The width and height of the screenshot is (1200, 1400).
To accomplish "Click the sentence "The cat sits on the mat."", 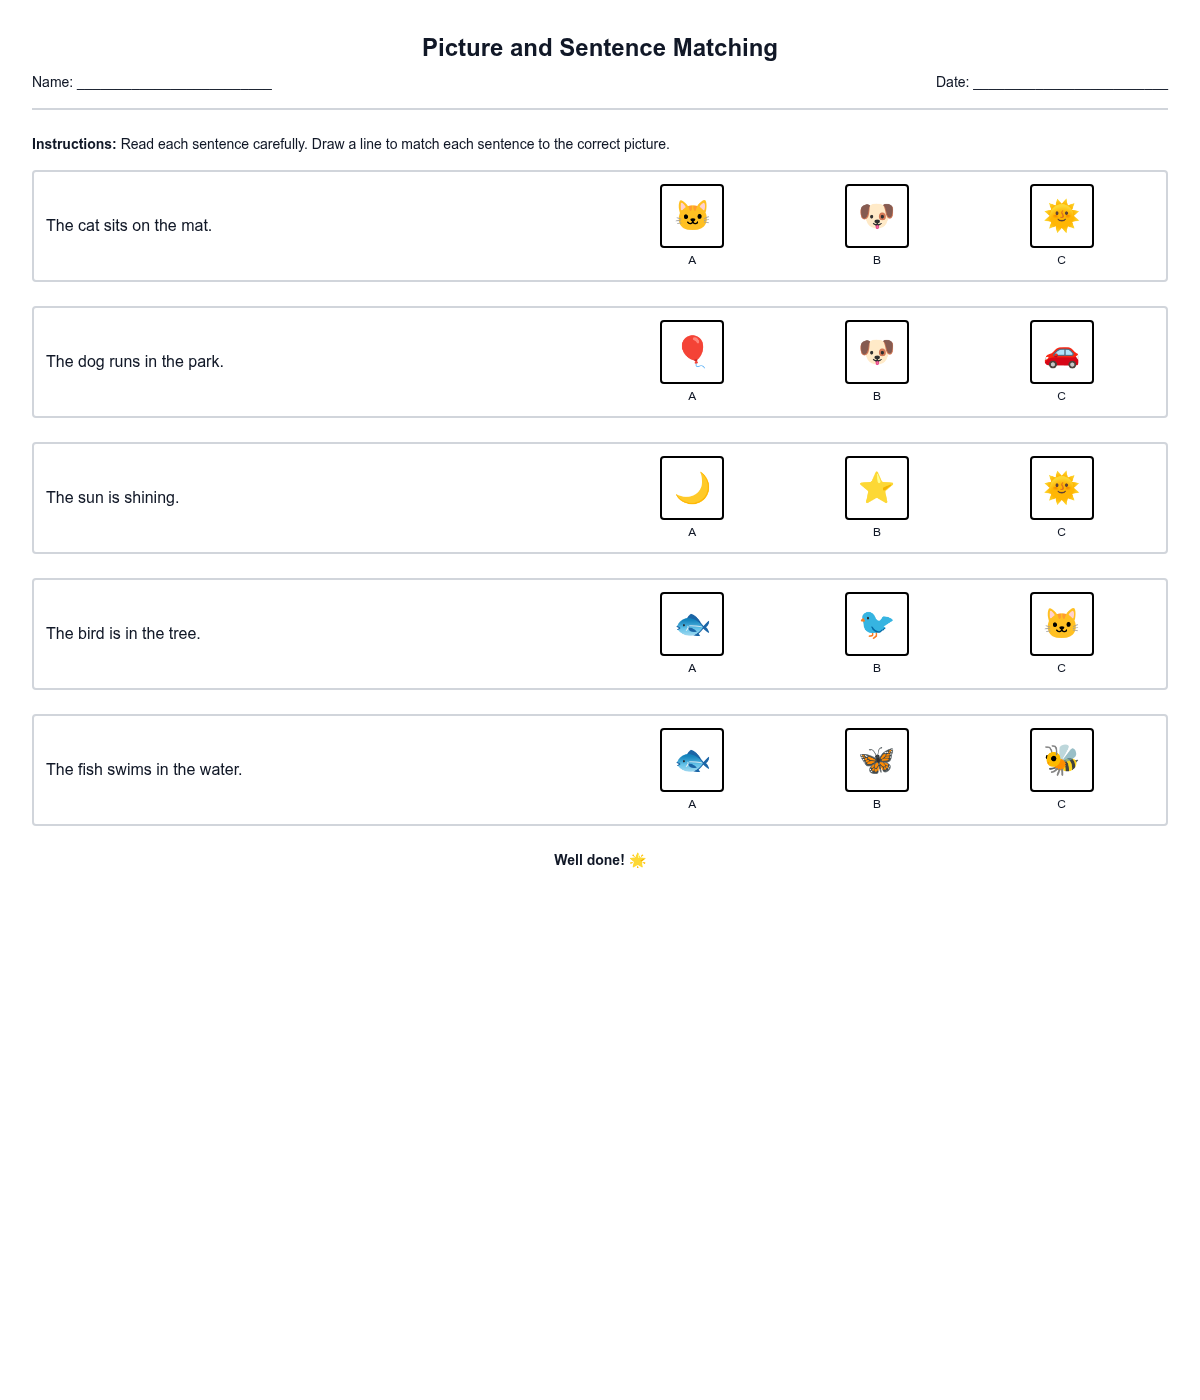I will (x=129, y=226).
